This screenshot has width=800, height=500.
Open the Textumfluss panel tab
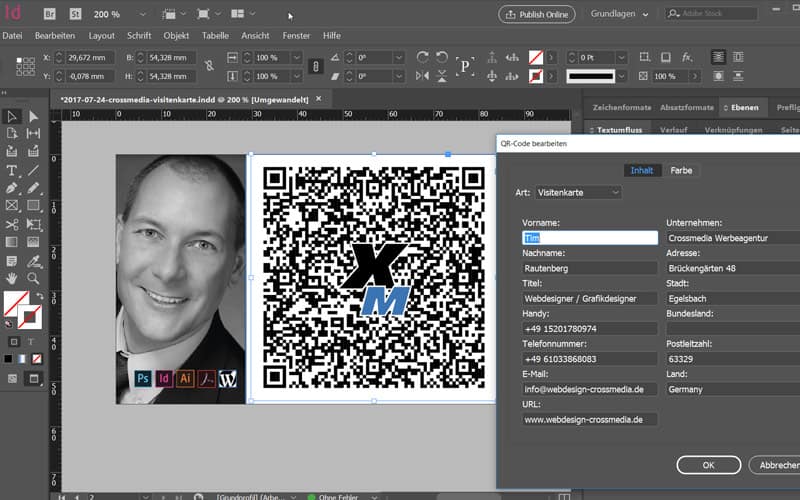619,130
